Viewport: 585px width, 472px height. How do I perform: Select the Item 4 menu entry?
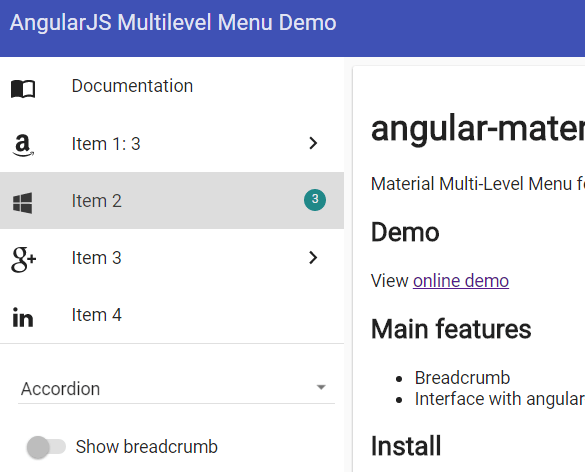pos(172,315)
